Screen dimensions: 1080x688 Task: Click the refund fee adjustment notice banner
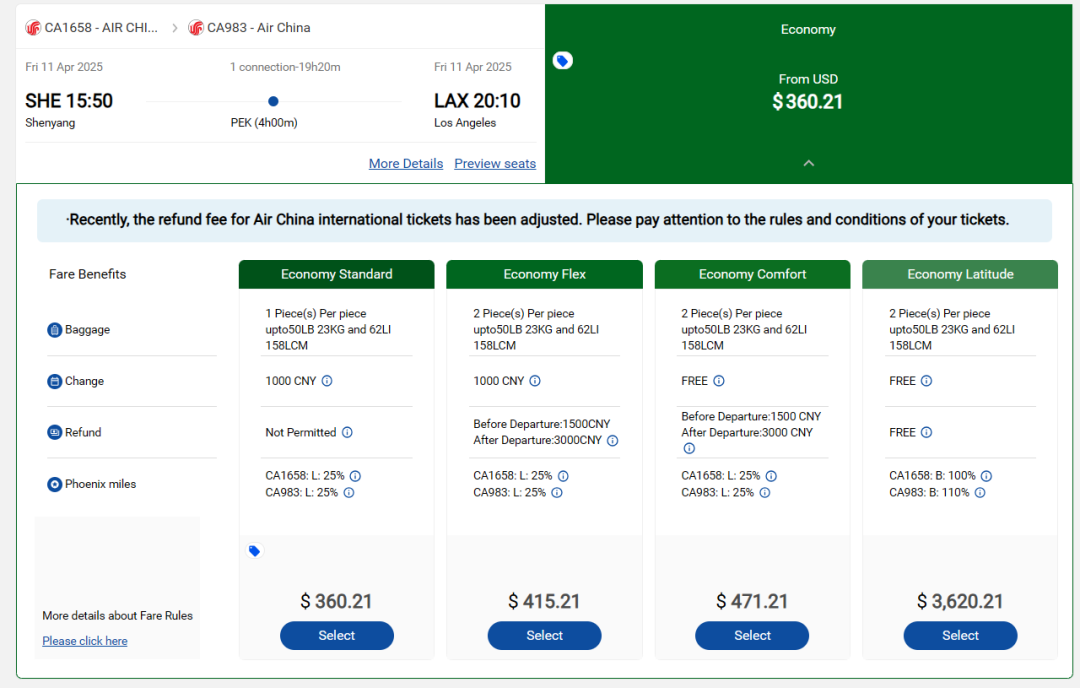pos(544,220)
